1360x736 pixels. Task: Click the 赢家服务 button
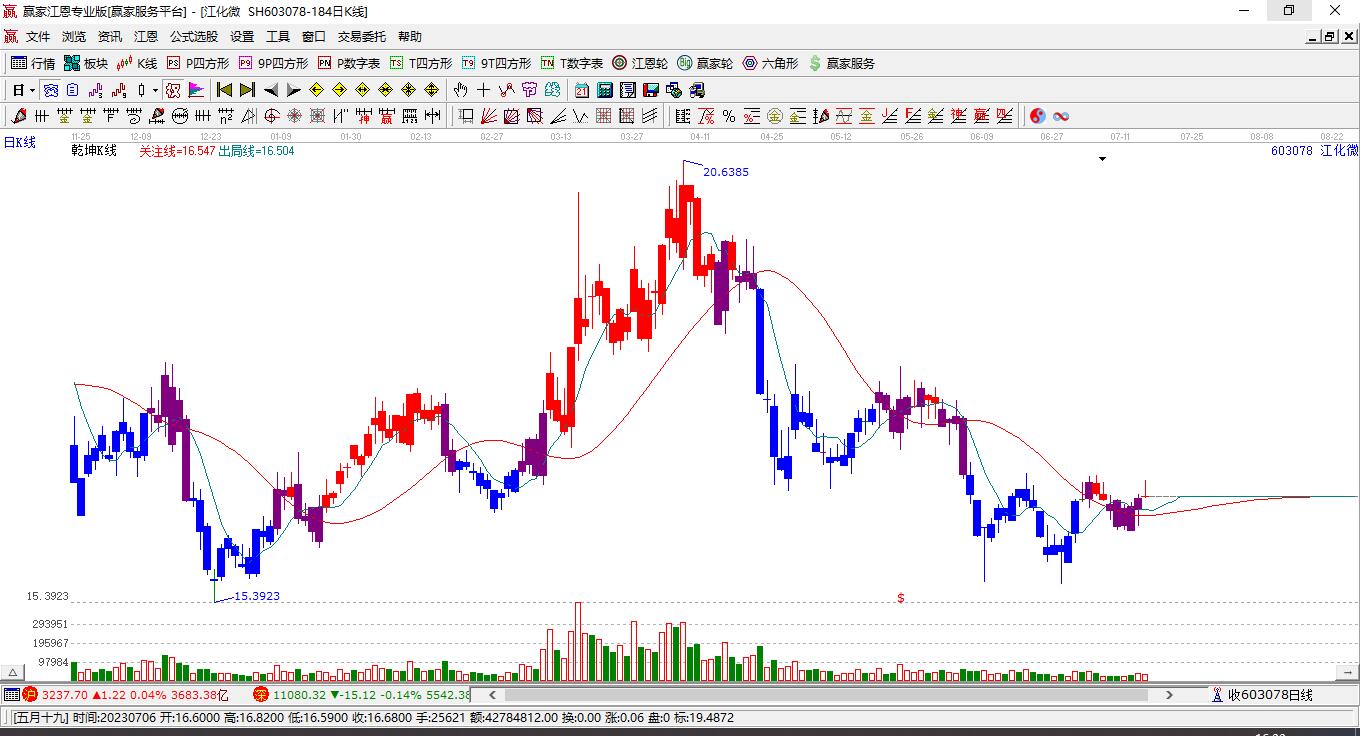[x=841, y=63]
